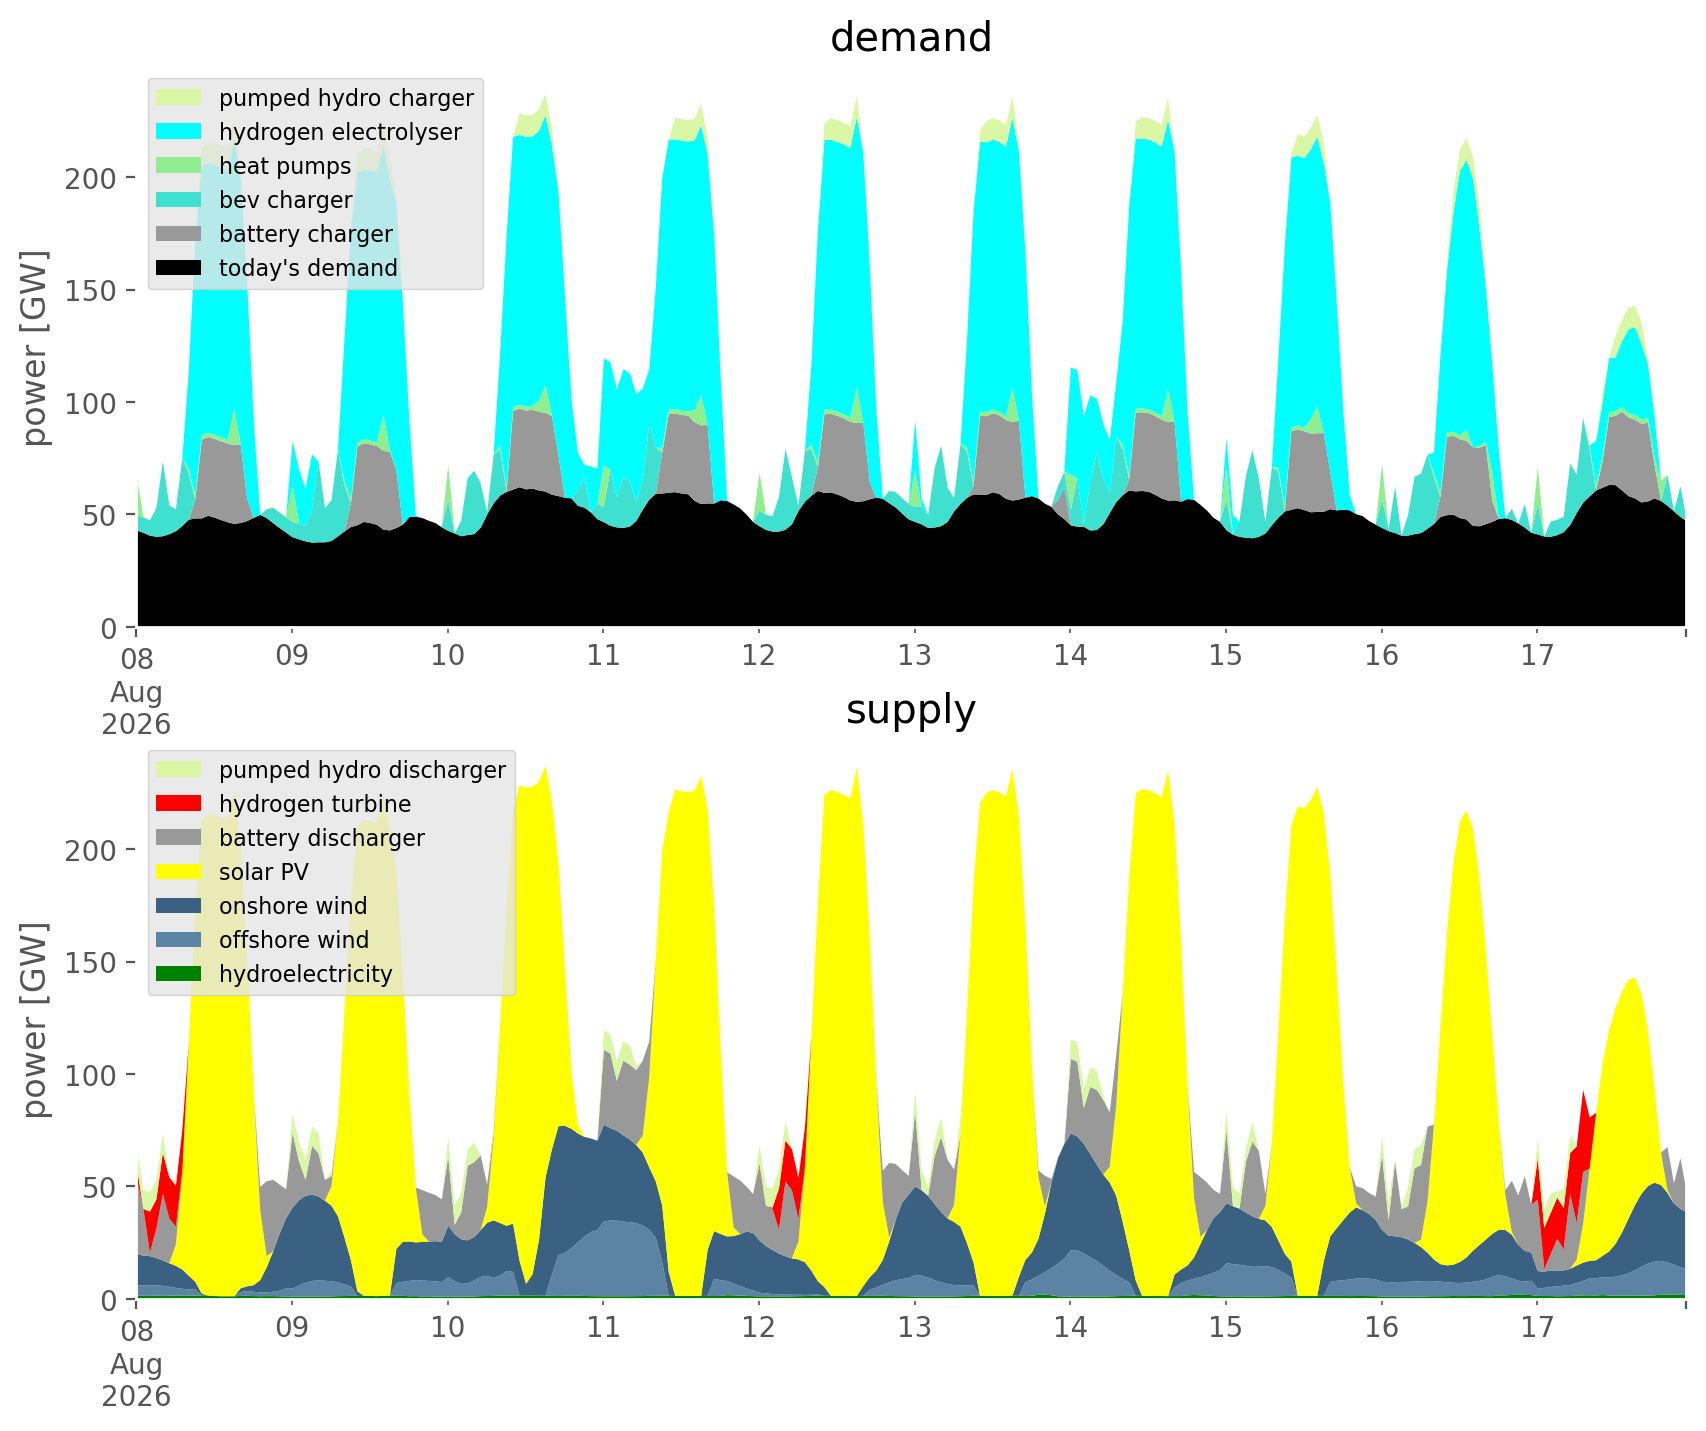The width and height of the screenshot is (1706, 1431).
Task: Click the 11 date tick under demand chart
Action: [x=603, y=656]
